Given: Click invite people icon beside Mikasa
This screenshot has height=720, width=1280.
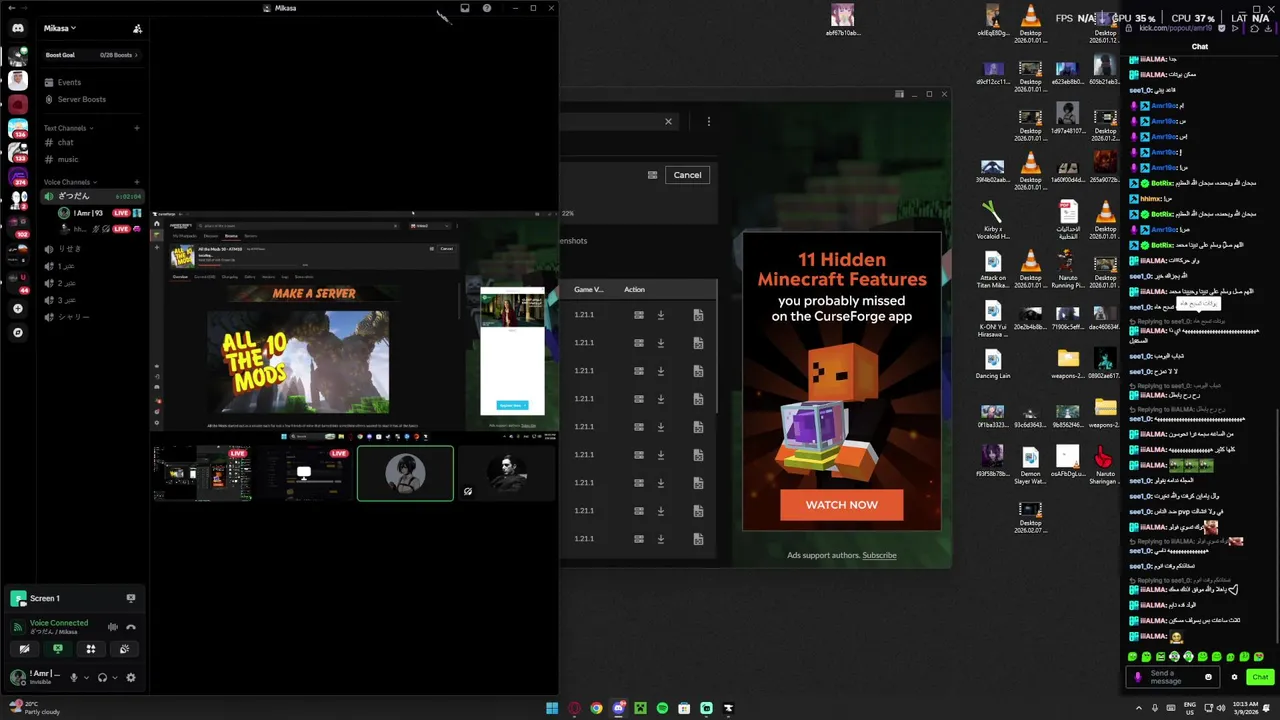Looking at the screenshot, I should [x=137, y=28].
